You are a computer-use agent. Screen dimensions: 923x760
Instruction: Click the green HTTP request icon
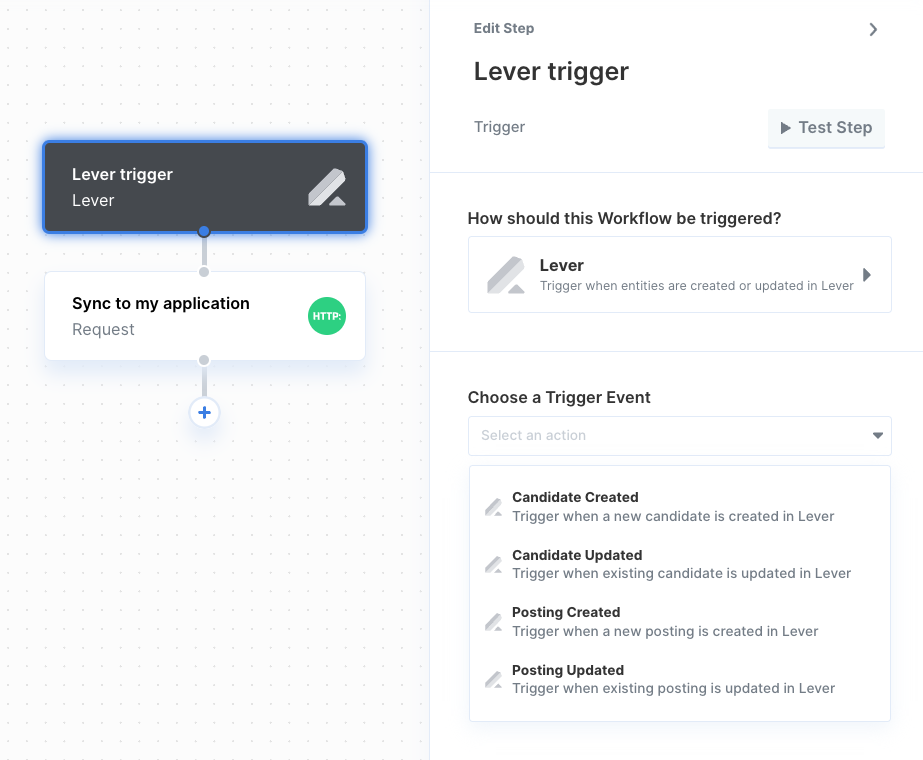327,316
